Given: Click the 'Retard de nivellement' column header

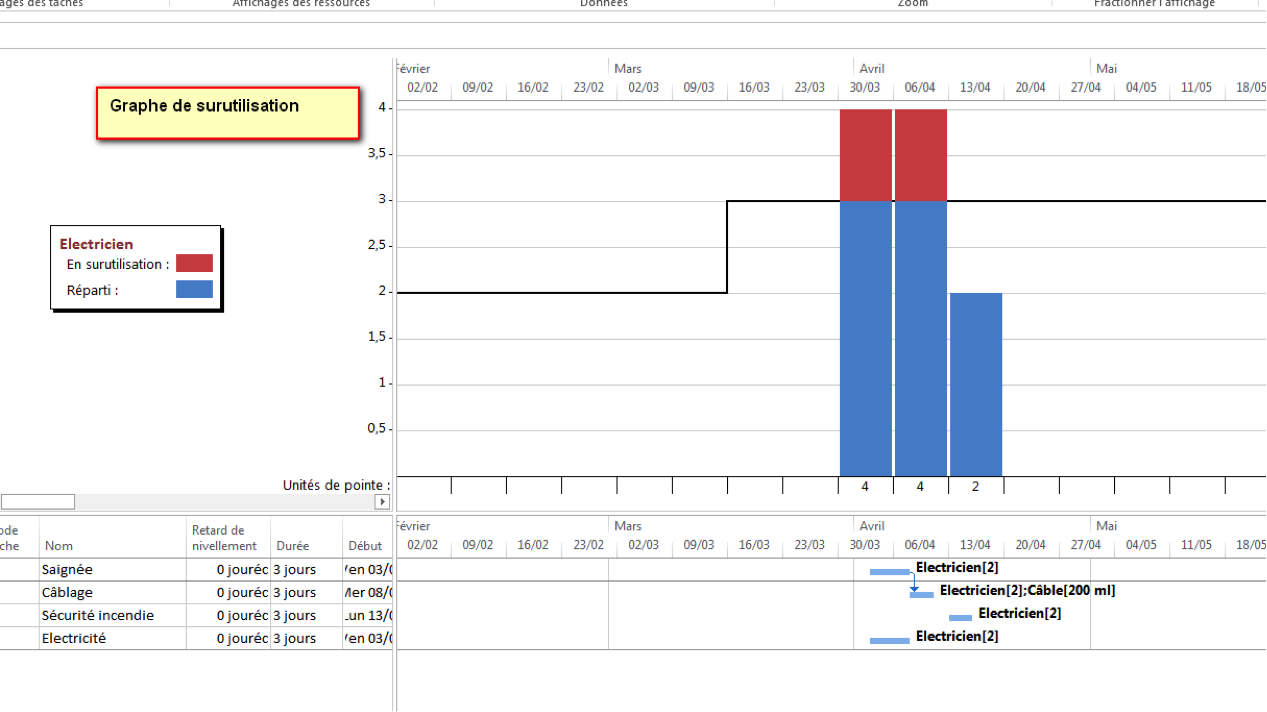Looking at the screenshot, I should (x=228, y=537).
